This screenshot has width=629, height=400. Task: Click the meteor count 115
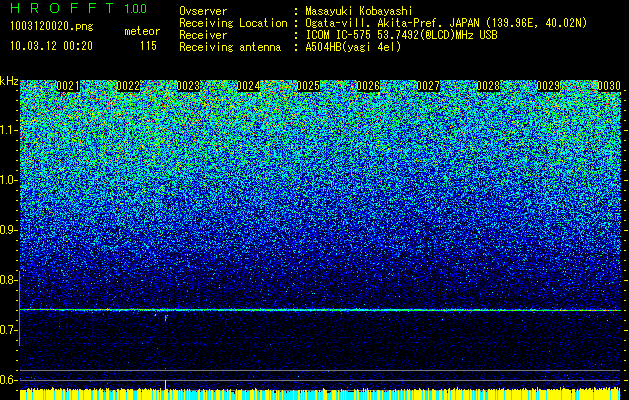(148, 46)
